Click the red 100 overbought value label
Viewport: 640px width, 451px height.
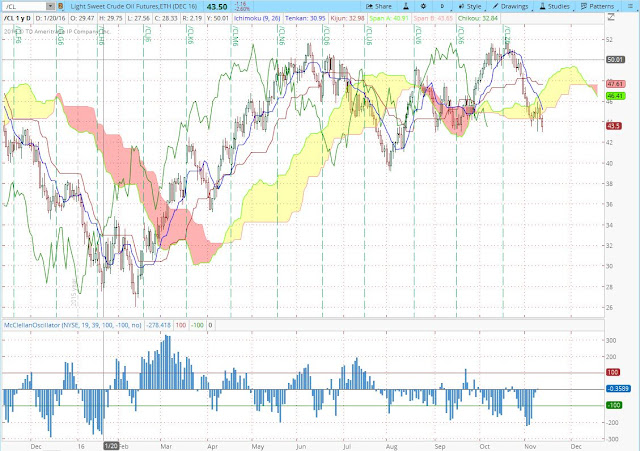click(181, 325)
